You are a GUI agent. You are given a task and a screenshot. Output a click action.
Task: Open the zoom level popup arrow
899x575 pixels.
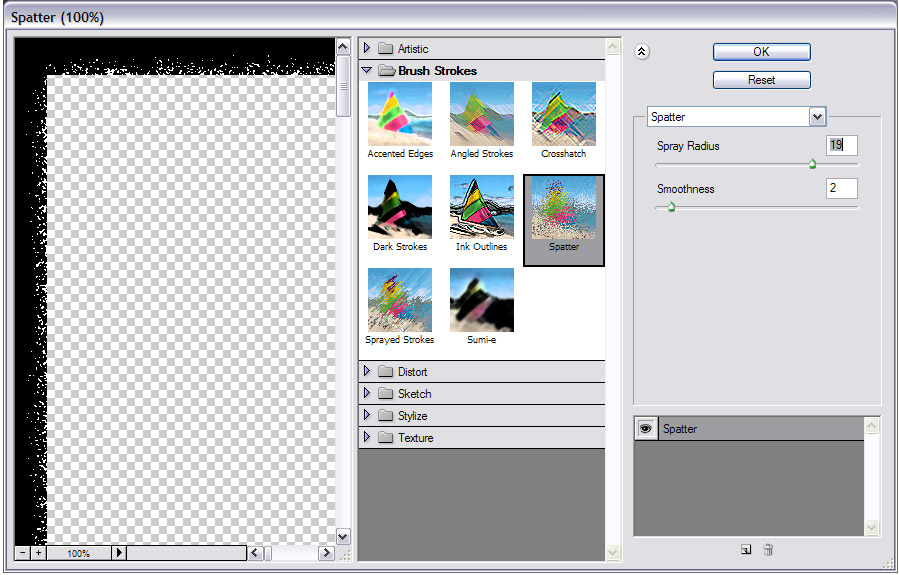coord(119,553)
